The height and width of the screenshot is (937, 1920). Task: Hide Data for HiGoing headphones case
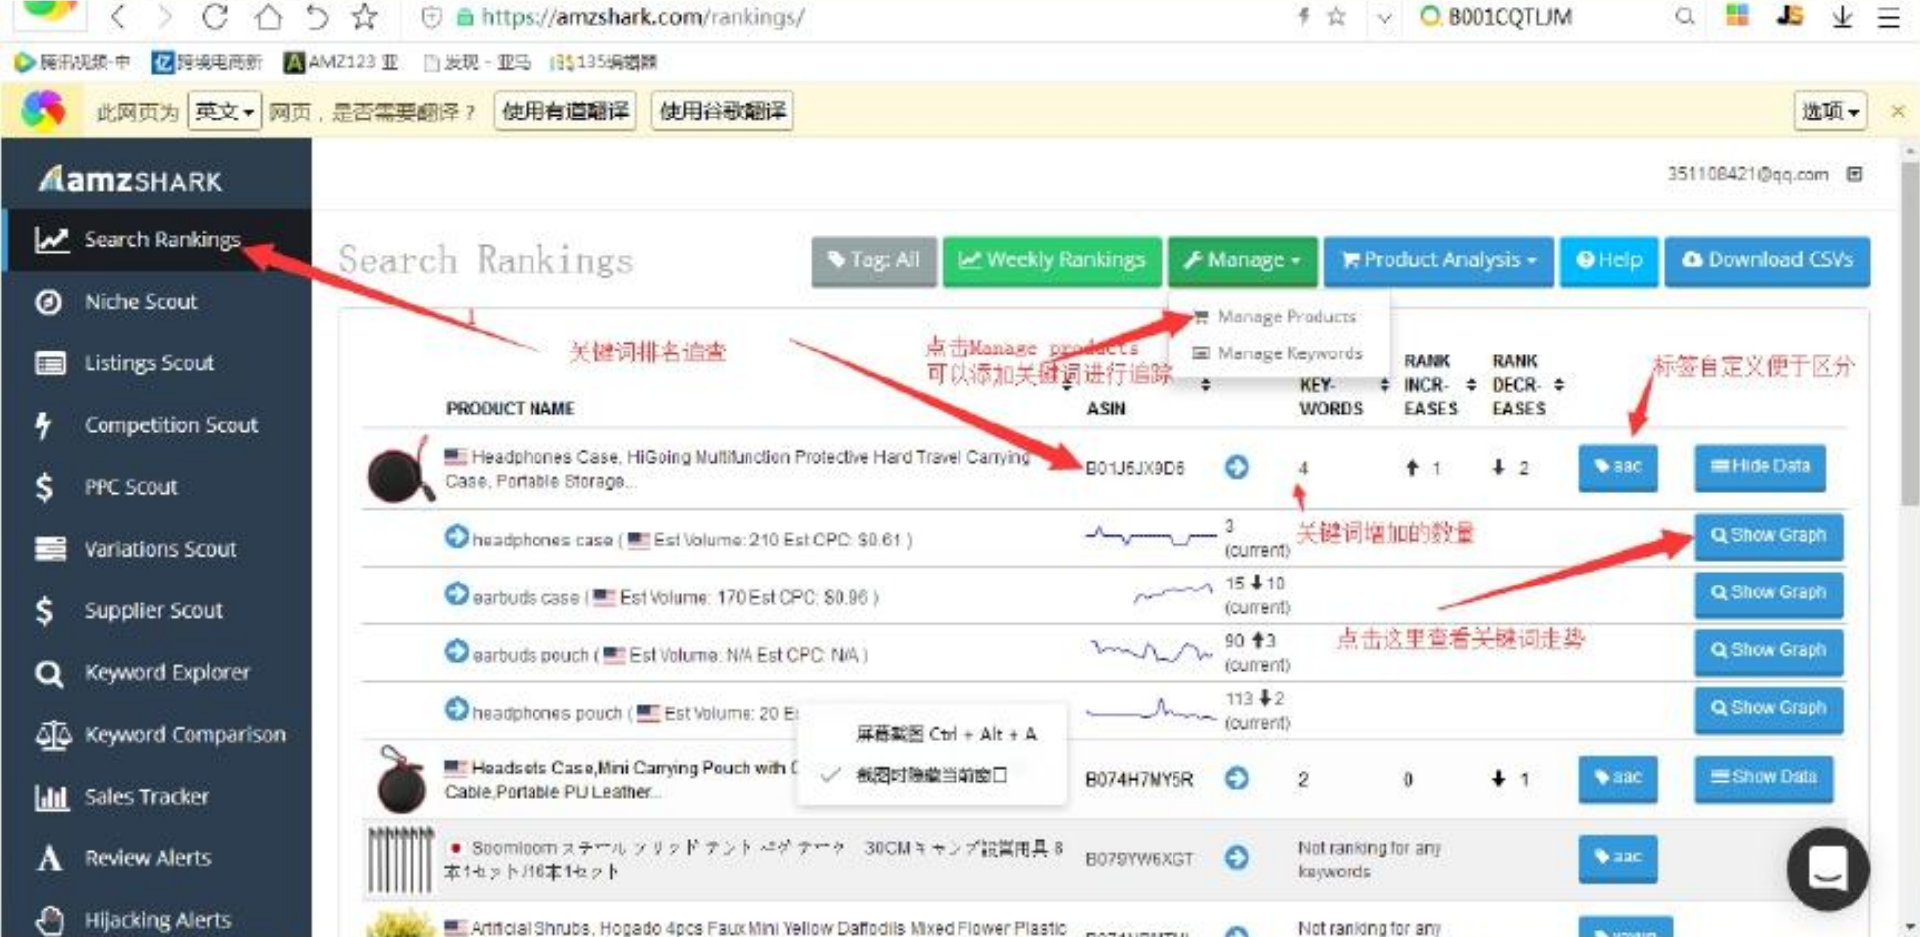1760,467
